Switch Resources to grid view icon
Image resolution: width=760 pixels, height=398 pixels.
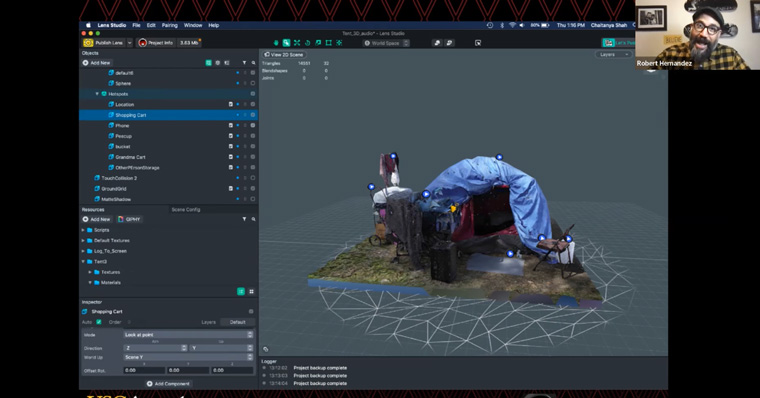pyautogui.click(x=251, y=291)
